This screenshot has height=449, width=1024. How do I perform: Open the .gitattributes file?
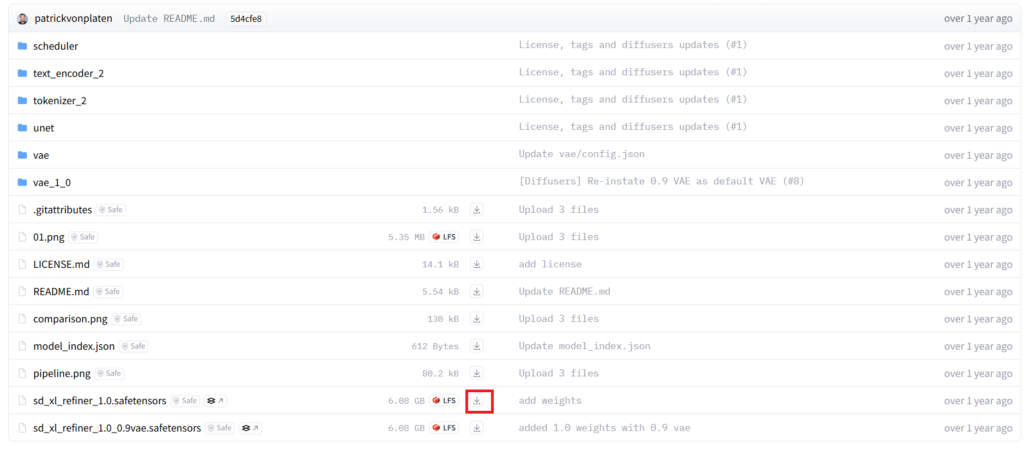[63, 209]
